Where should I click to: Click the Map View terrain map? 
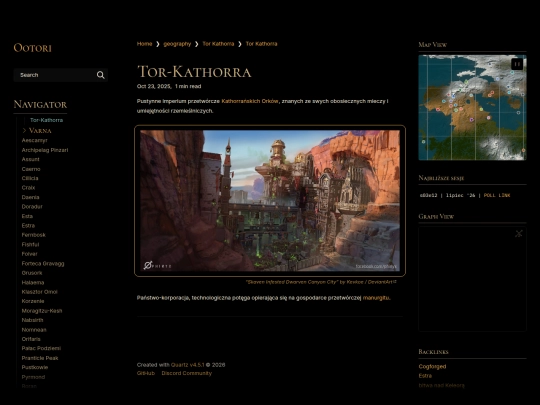(x=472, y=107)
